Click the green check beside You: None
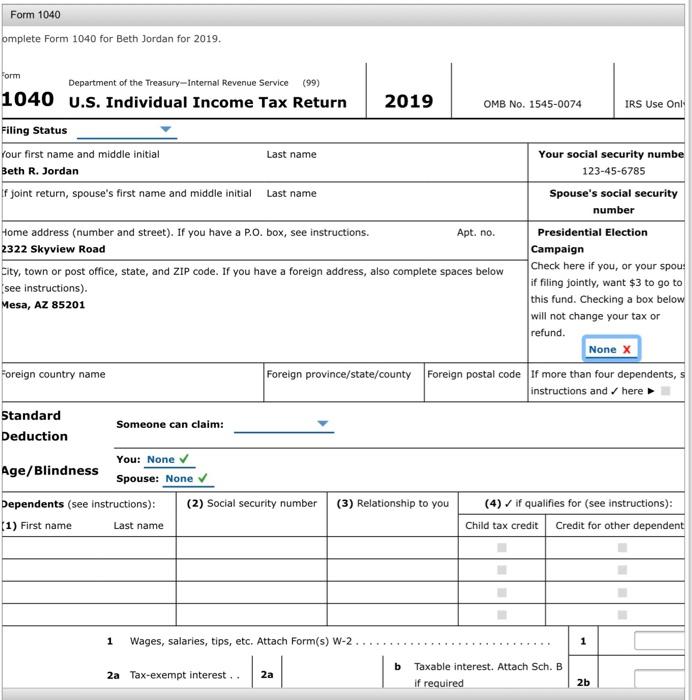Screen dimensions: 692x700 point(184,458)
